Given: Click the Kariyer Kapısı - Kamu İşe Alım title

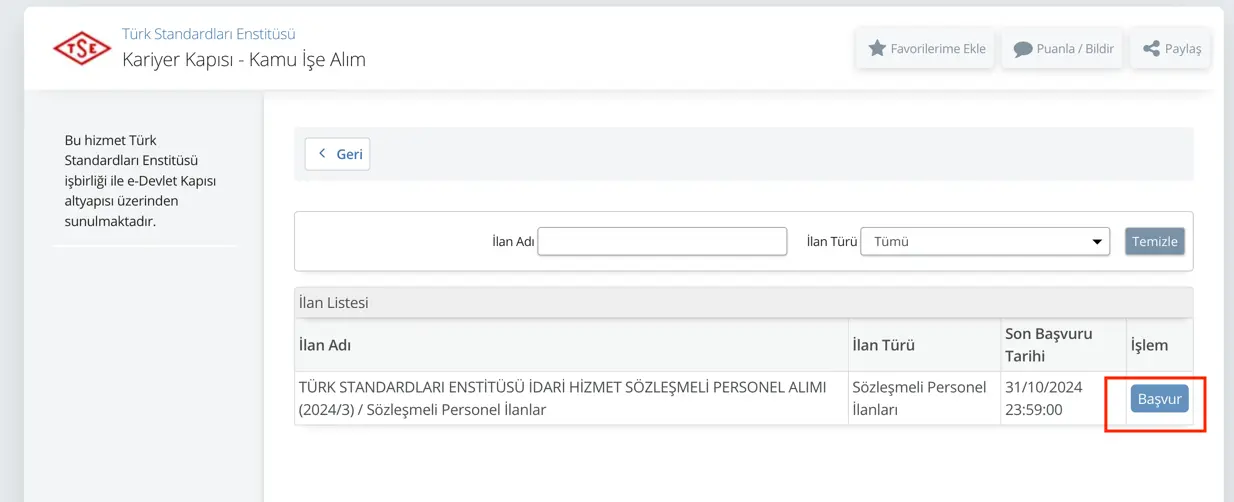Looking at the screenshot, I should [x=244, y=59].
